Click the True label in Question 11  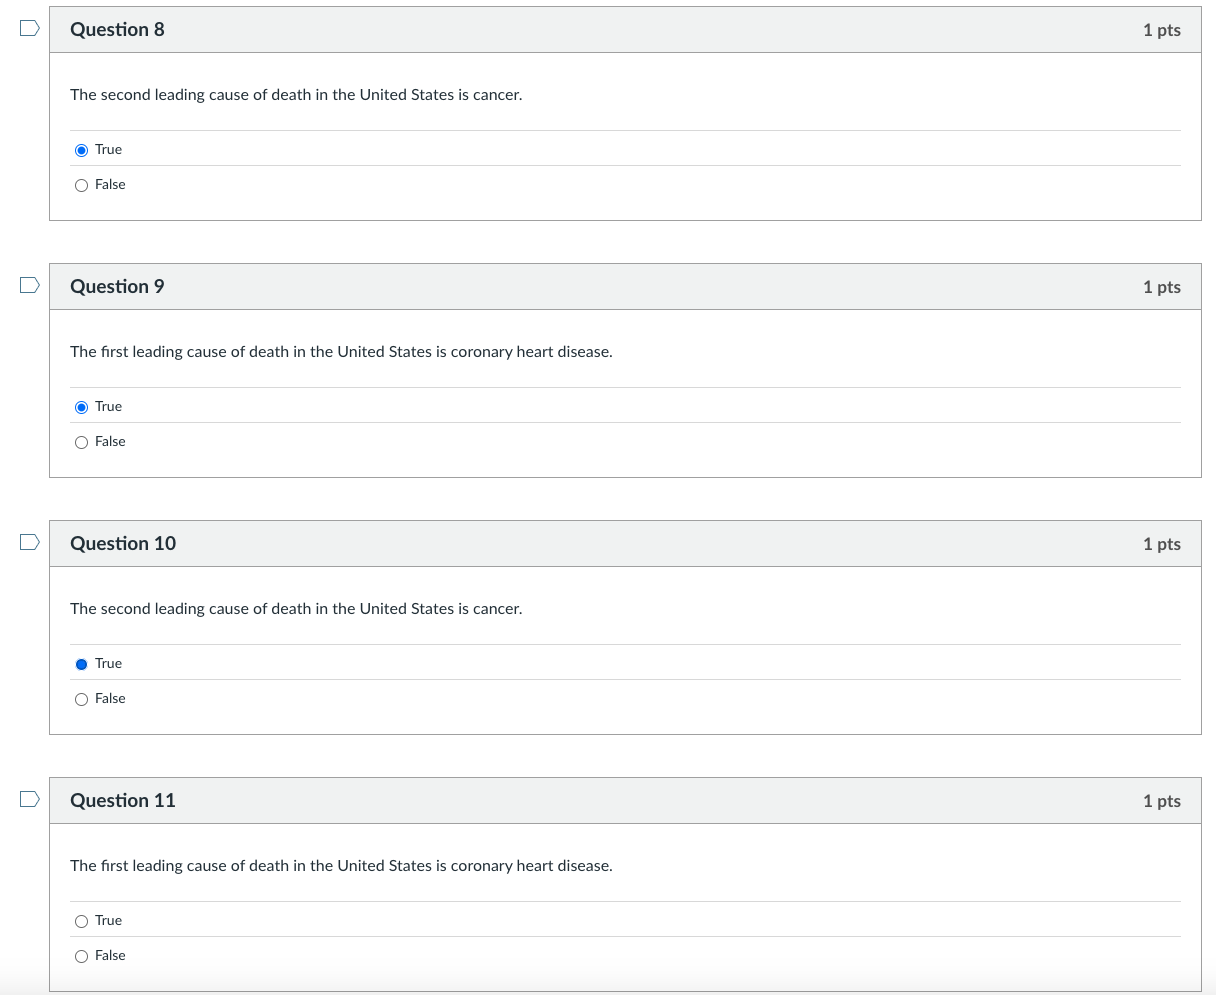click(x=108, y=921)
